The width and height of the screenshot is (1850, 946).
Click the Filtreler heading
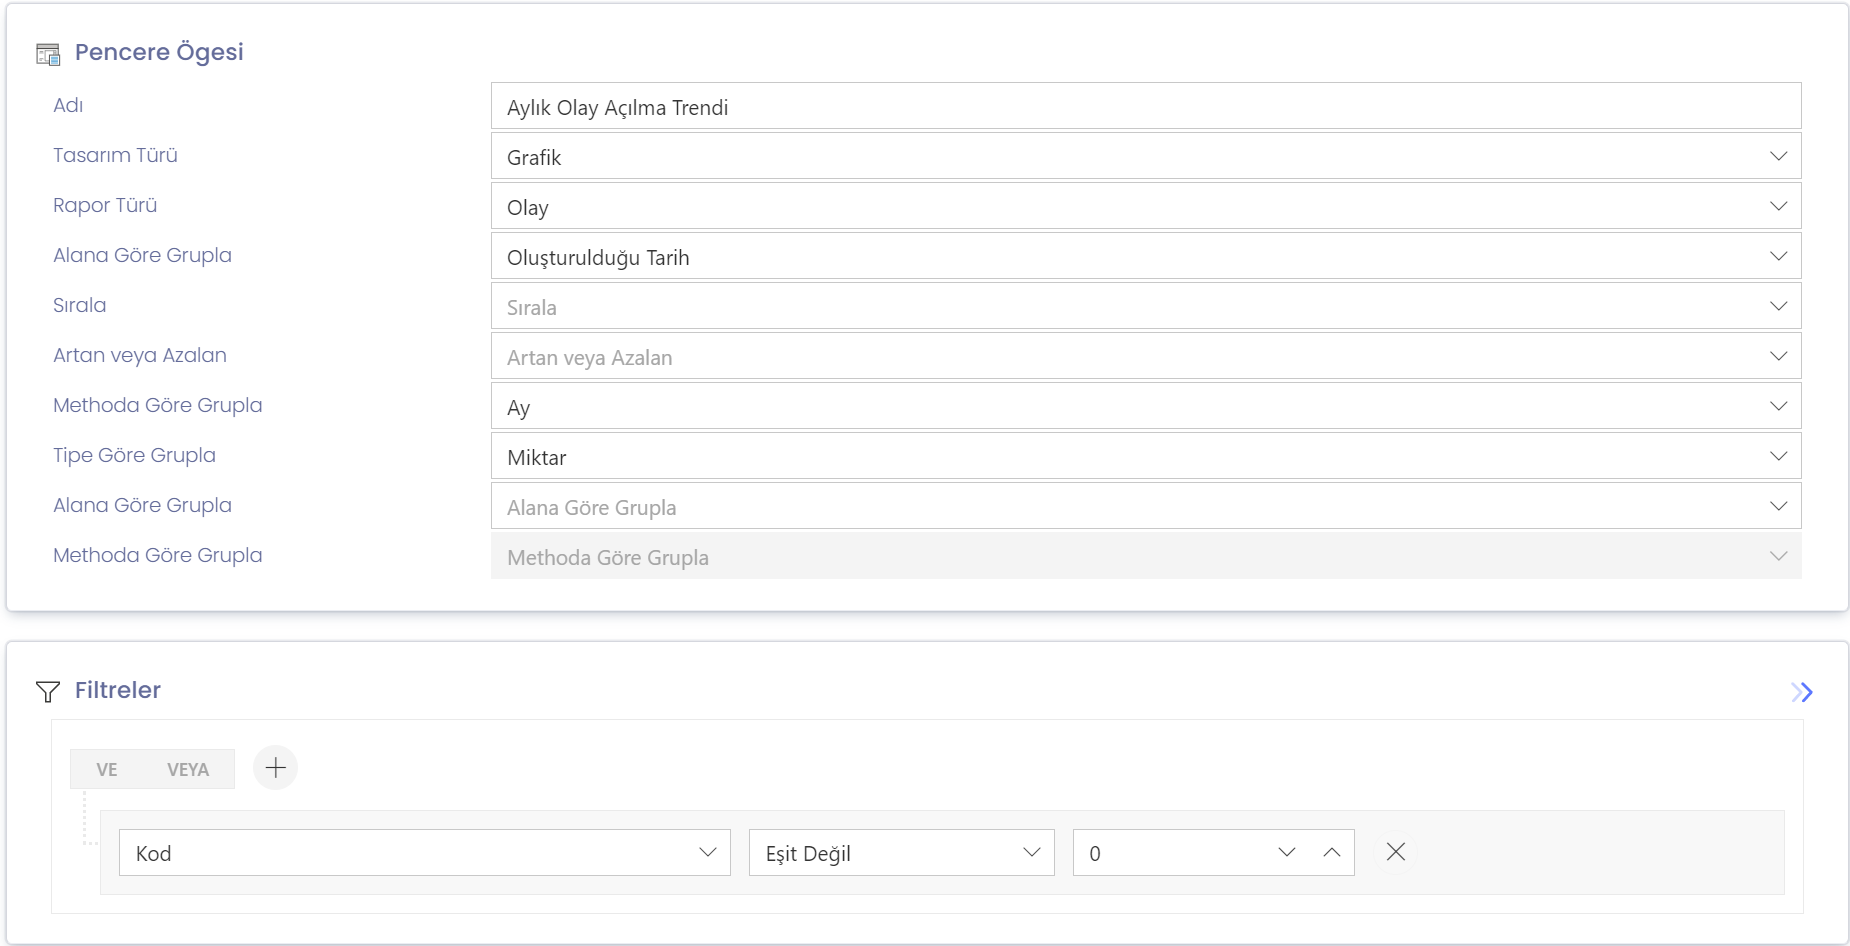coord(118,690)
